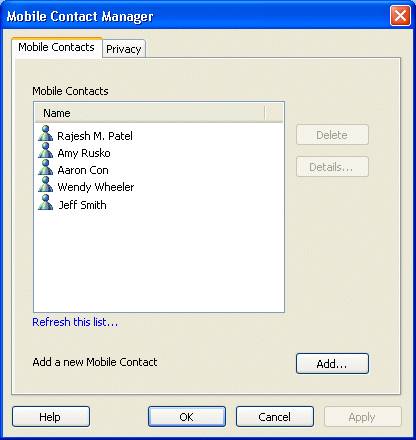This screenshot has height=440, width=416.
Task: Select the Amy Rusko contact name
Action: (84, 153)
